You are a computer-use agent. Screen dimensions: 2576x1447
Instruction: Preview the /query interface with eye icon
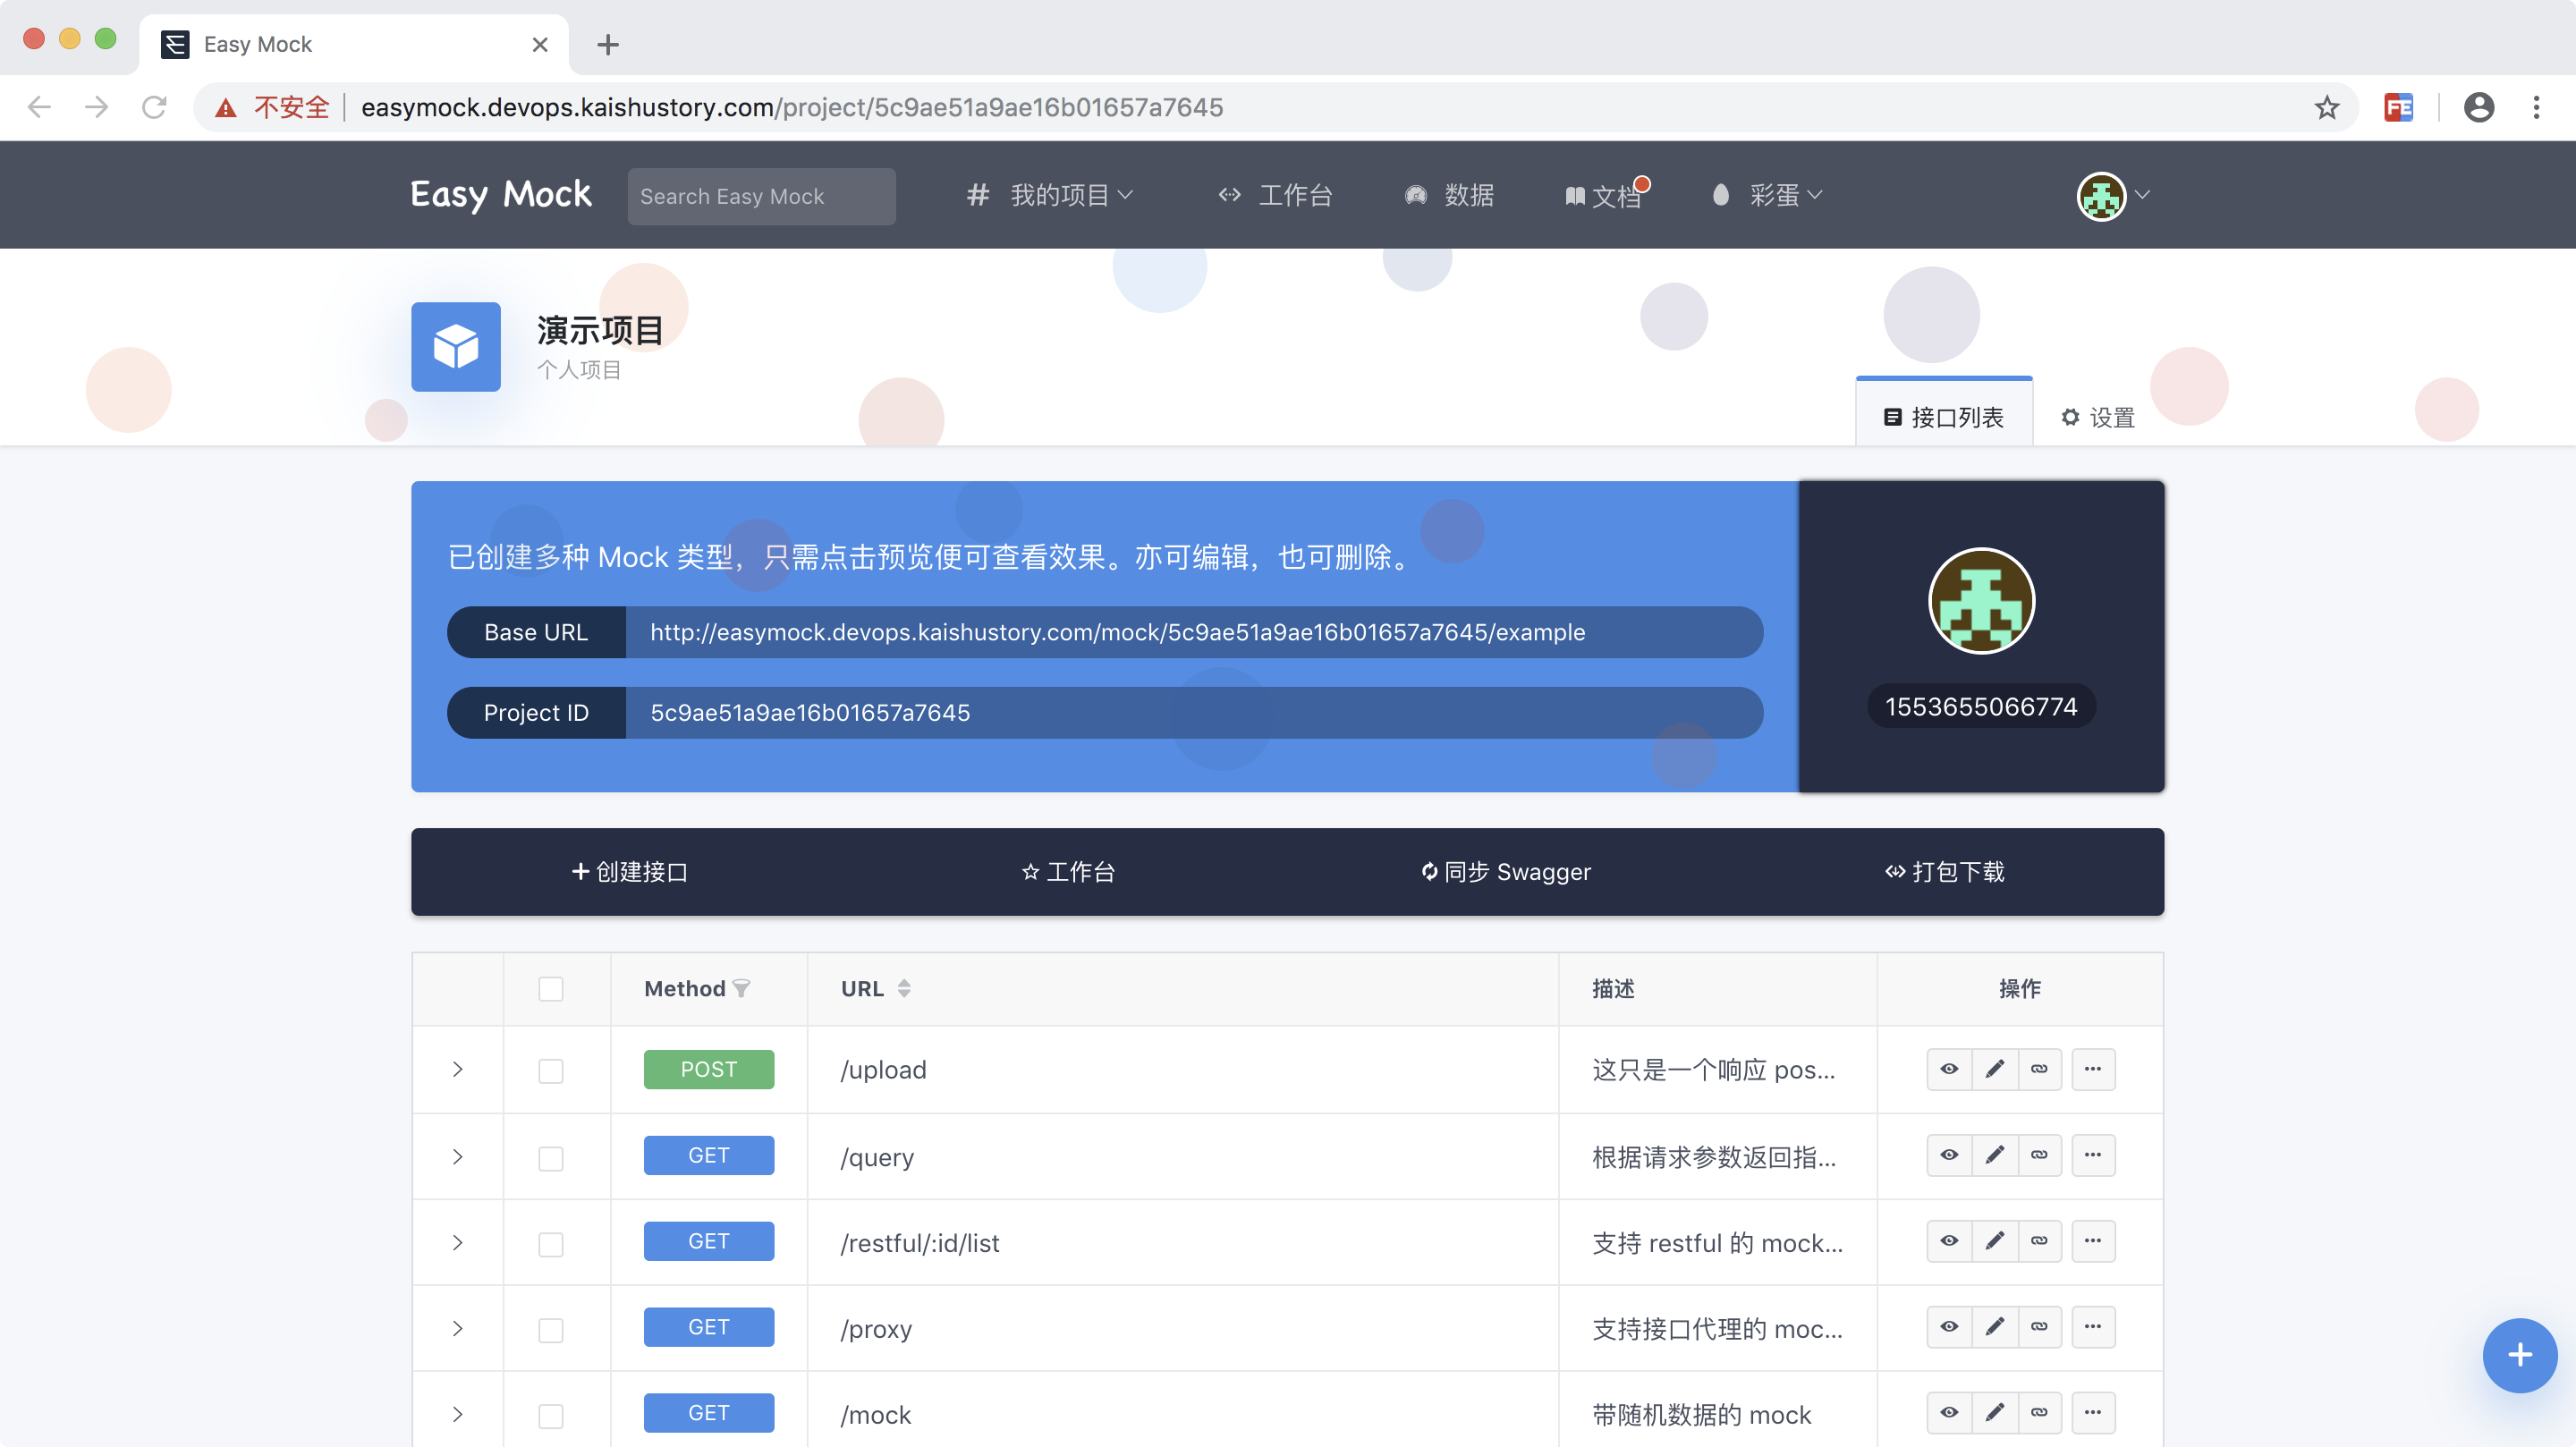[1949, 1155]
